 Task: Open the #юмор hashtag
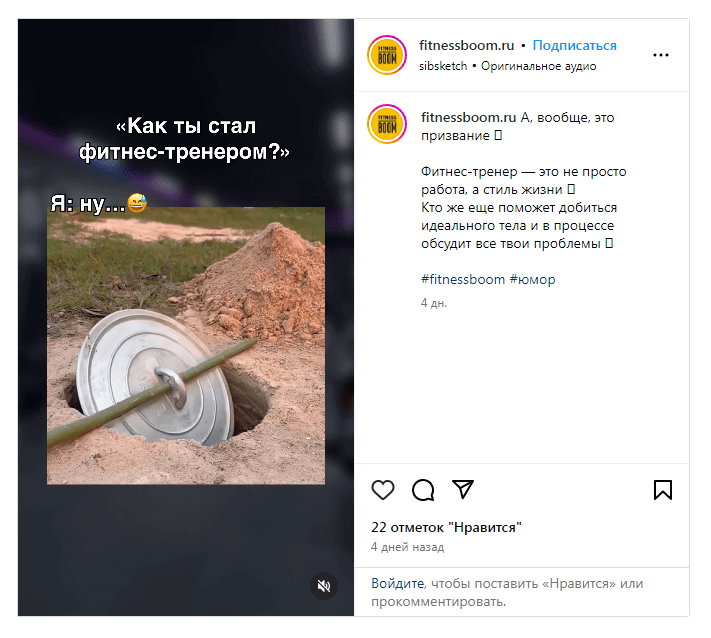click(532, 279)
